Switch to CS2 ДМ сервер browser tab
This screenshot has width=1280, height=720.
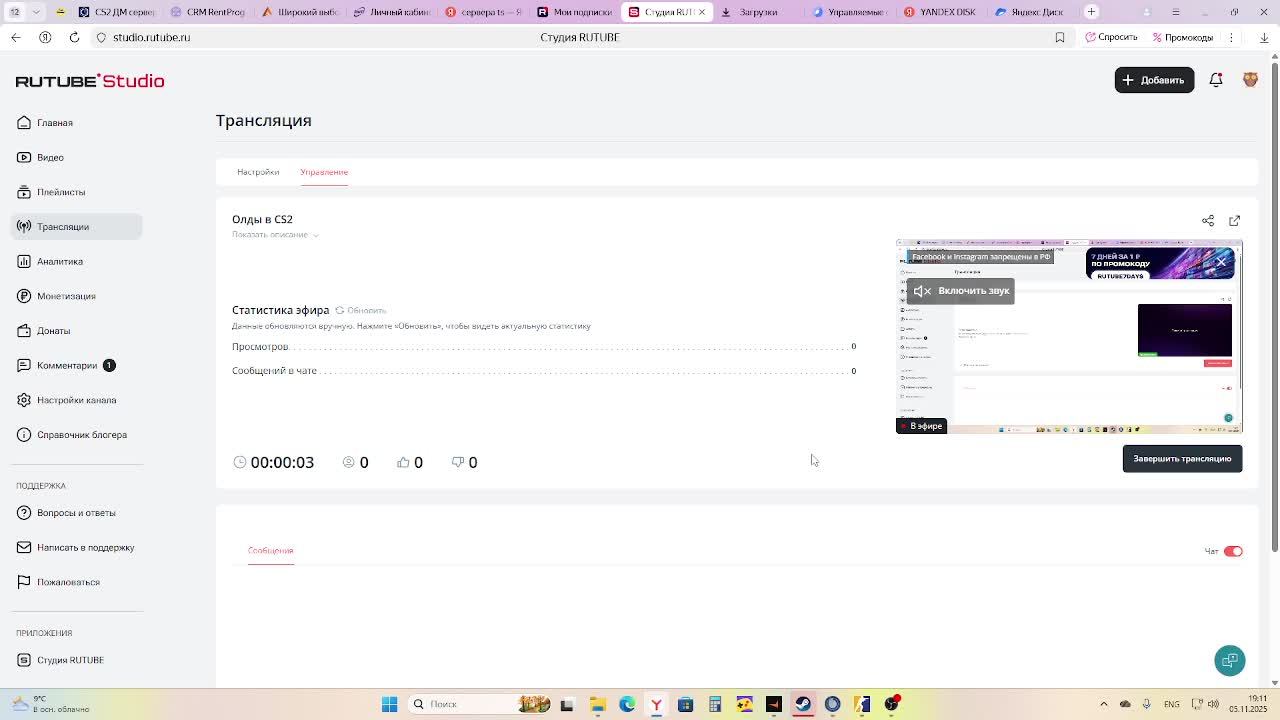(117, 12)
